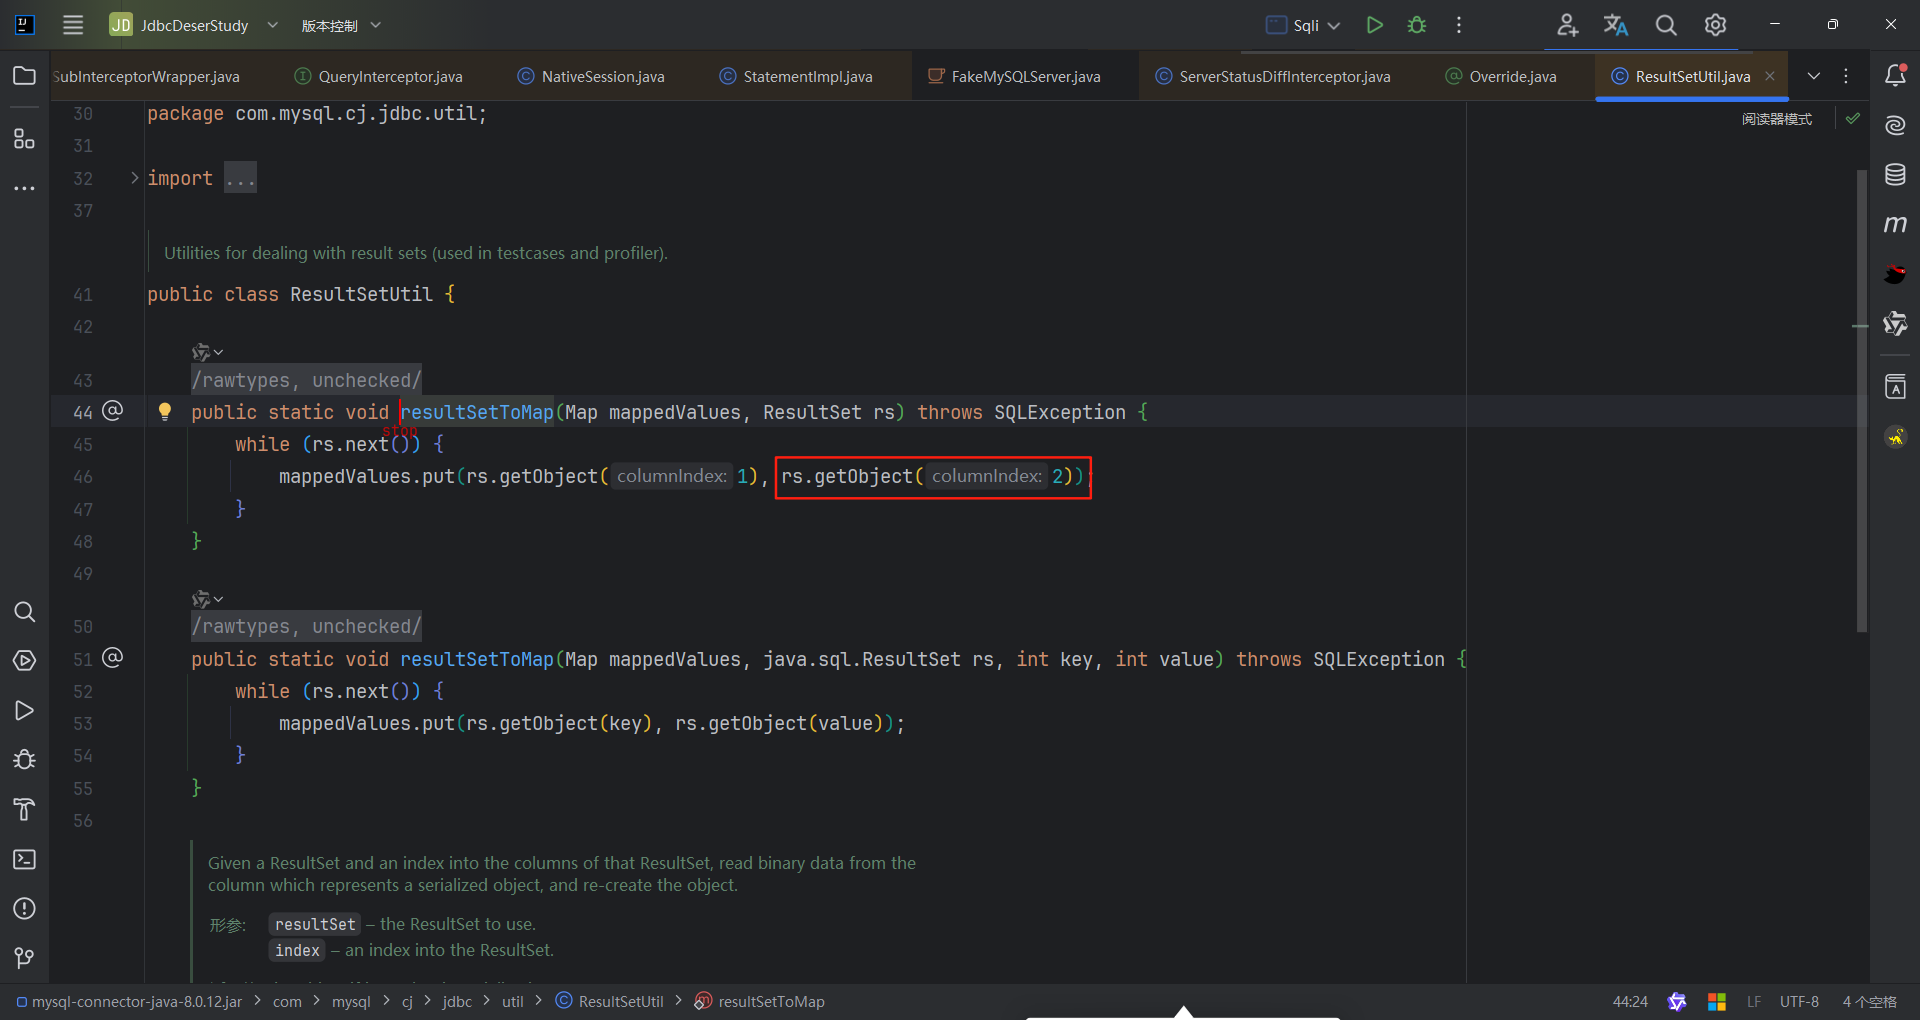
Task: Open the Find tool window in left sidebar
Action: pyautogui.click(x=24, y=612)
